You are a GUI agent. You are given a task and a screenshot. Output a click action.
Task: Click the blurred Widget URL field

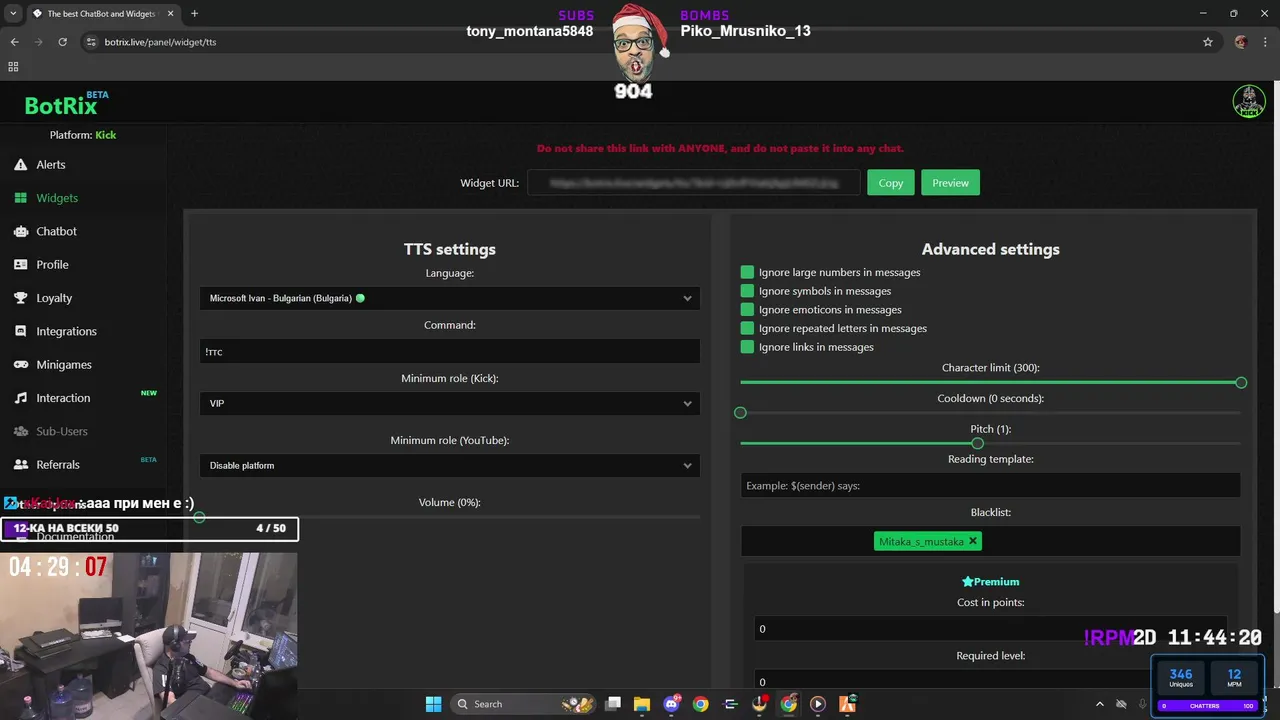click(x=694, y=183)
